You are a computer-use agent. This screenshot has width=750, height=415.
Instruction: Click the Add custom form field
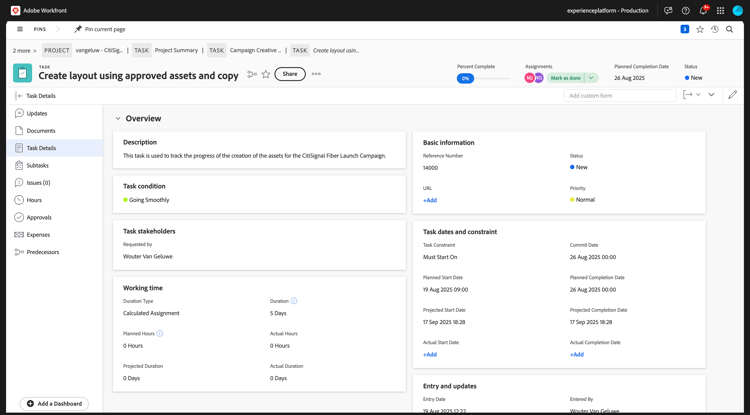620,95
